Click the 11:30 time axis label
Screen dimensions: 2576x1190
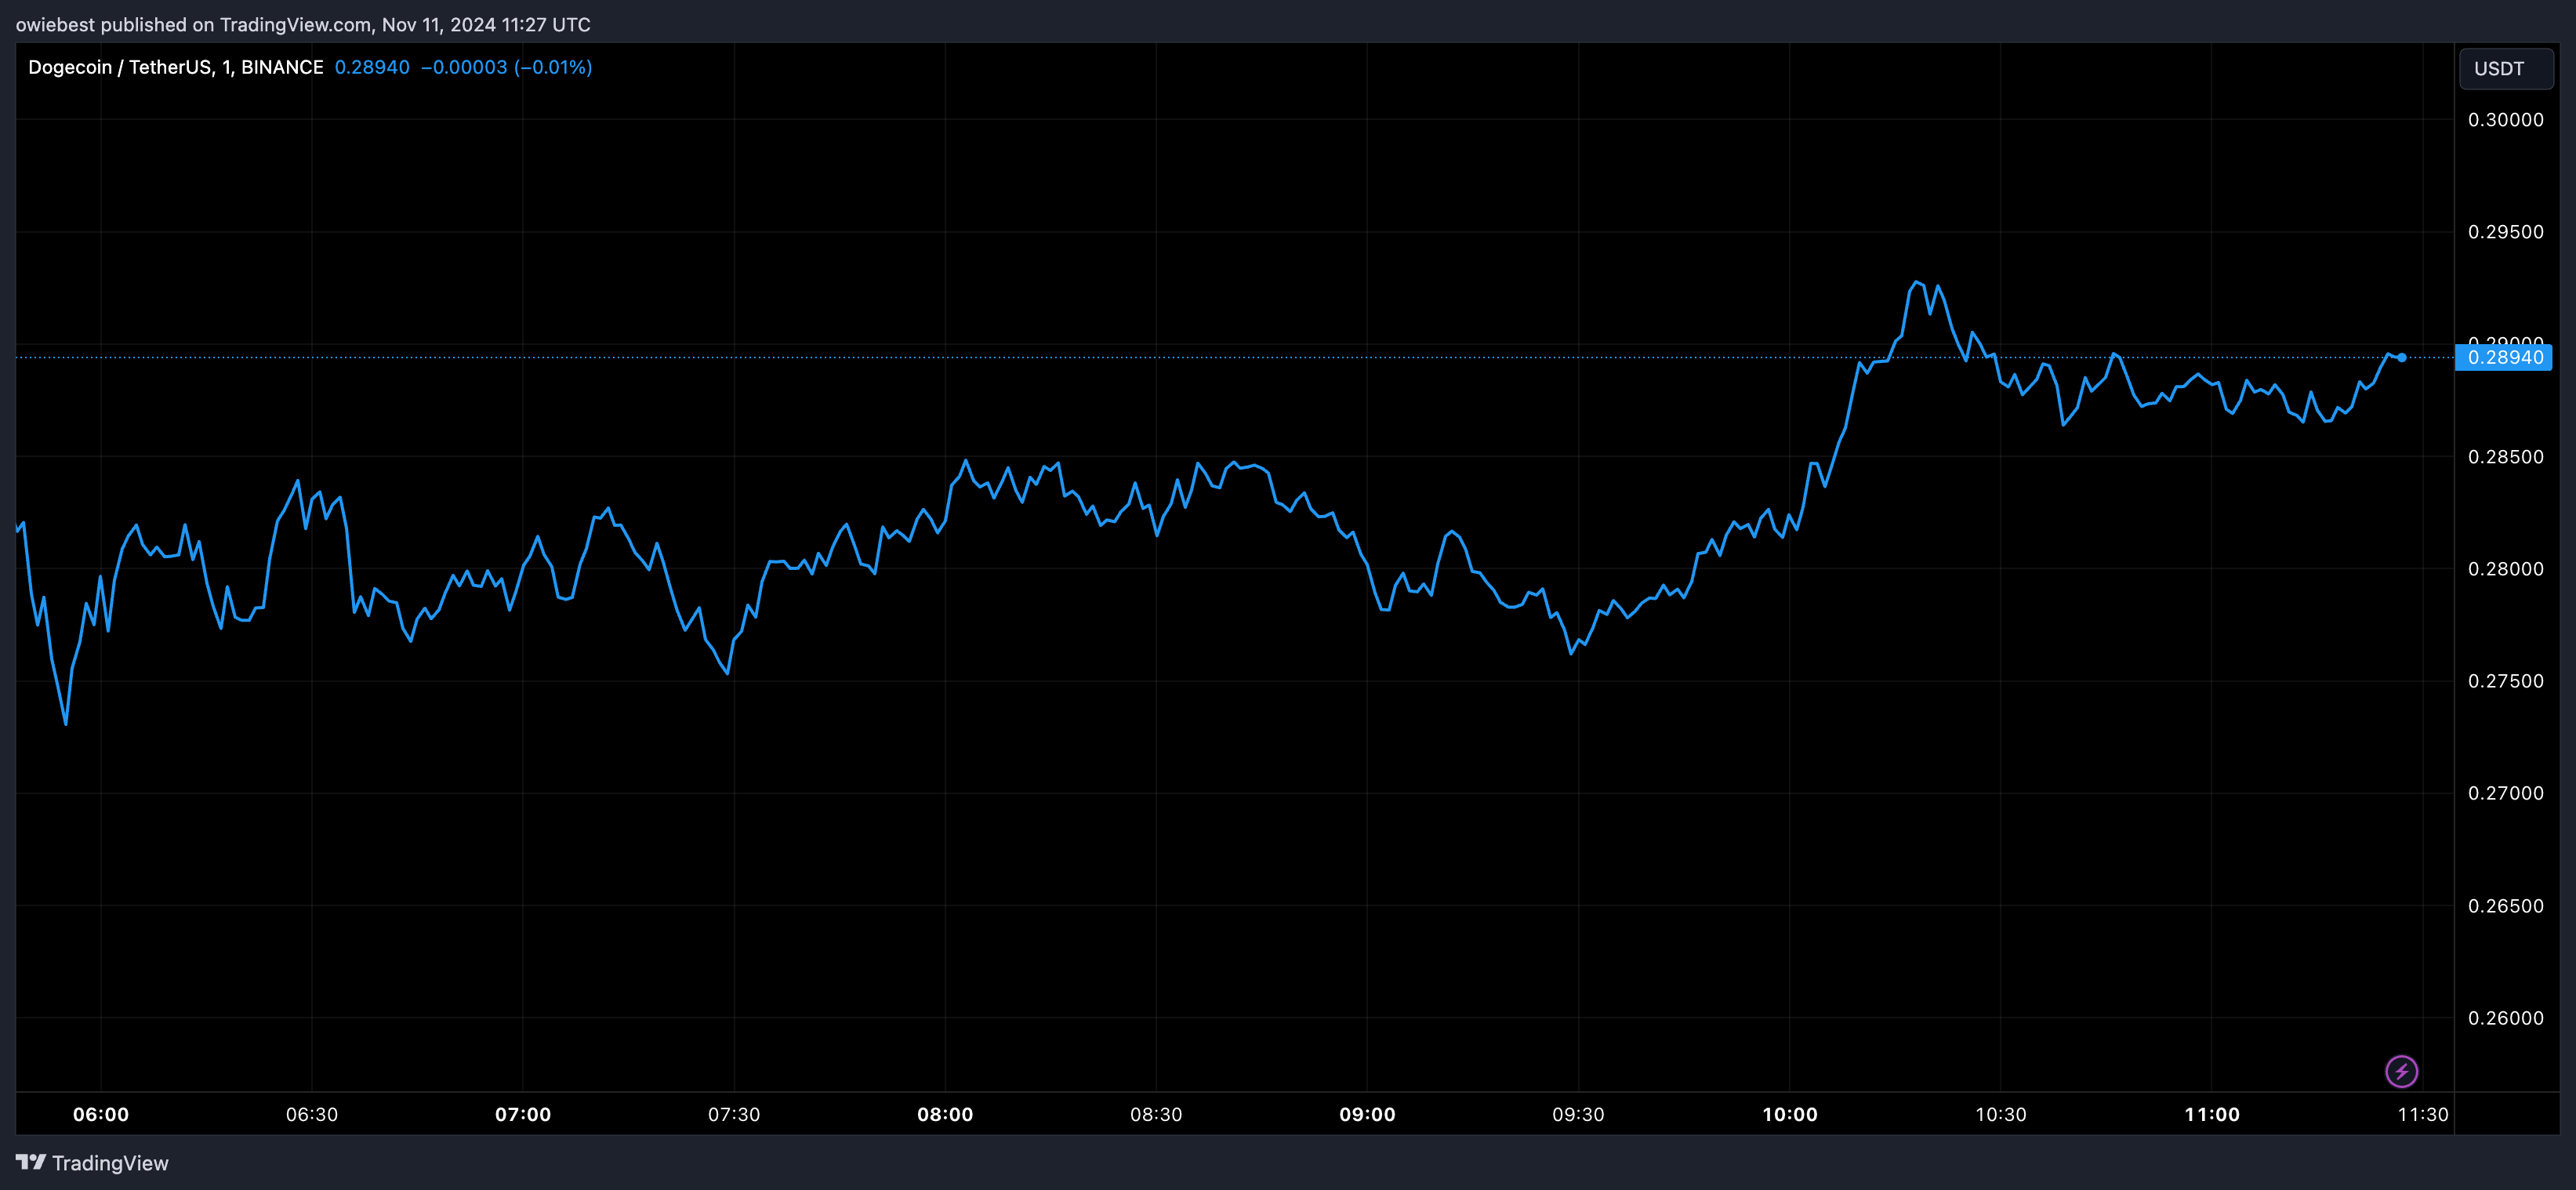point(2423,1114)
